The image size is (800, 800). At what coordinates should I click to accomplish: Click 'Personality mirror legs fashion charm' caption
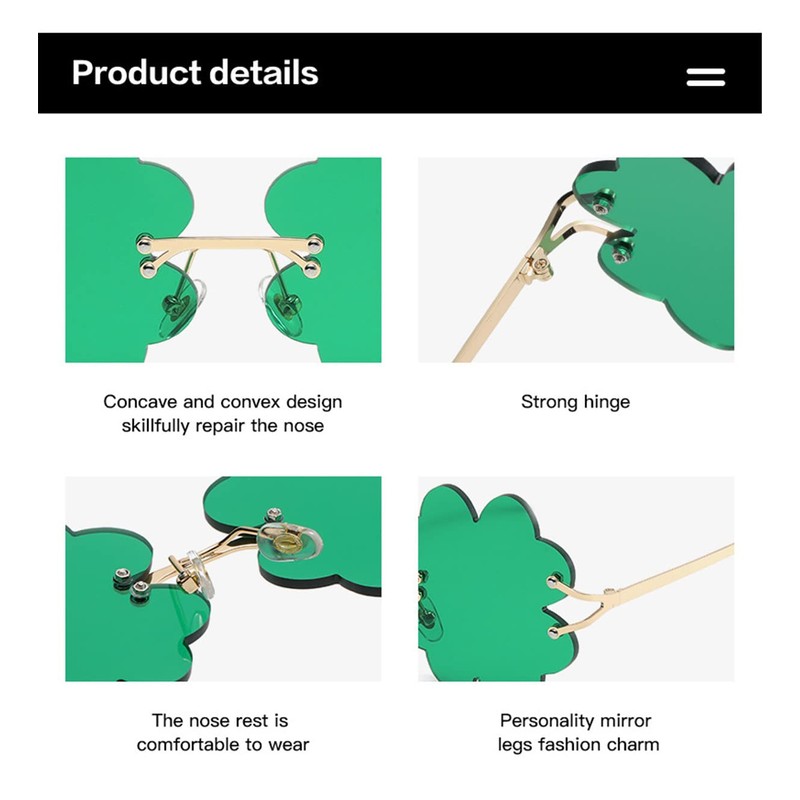(x=578, y=732)
